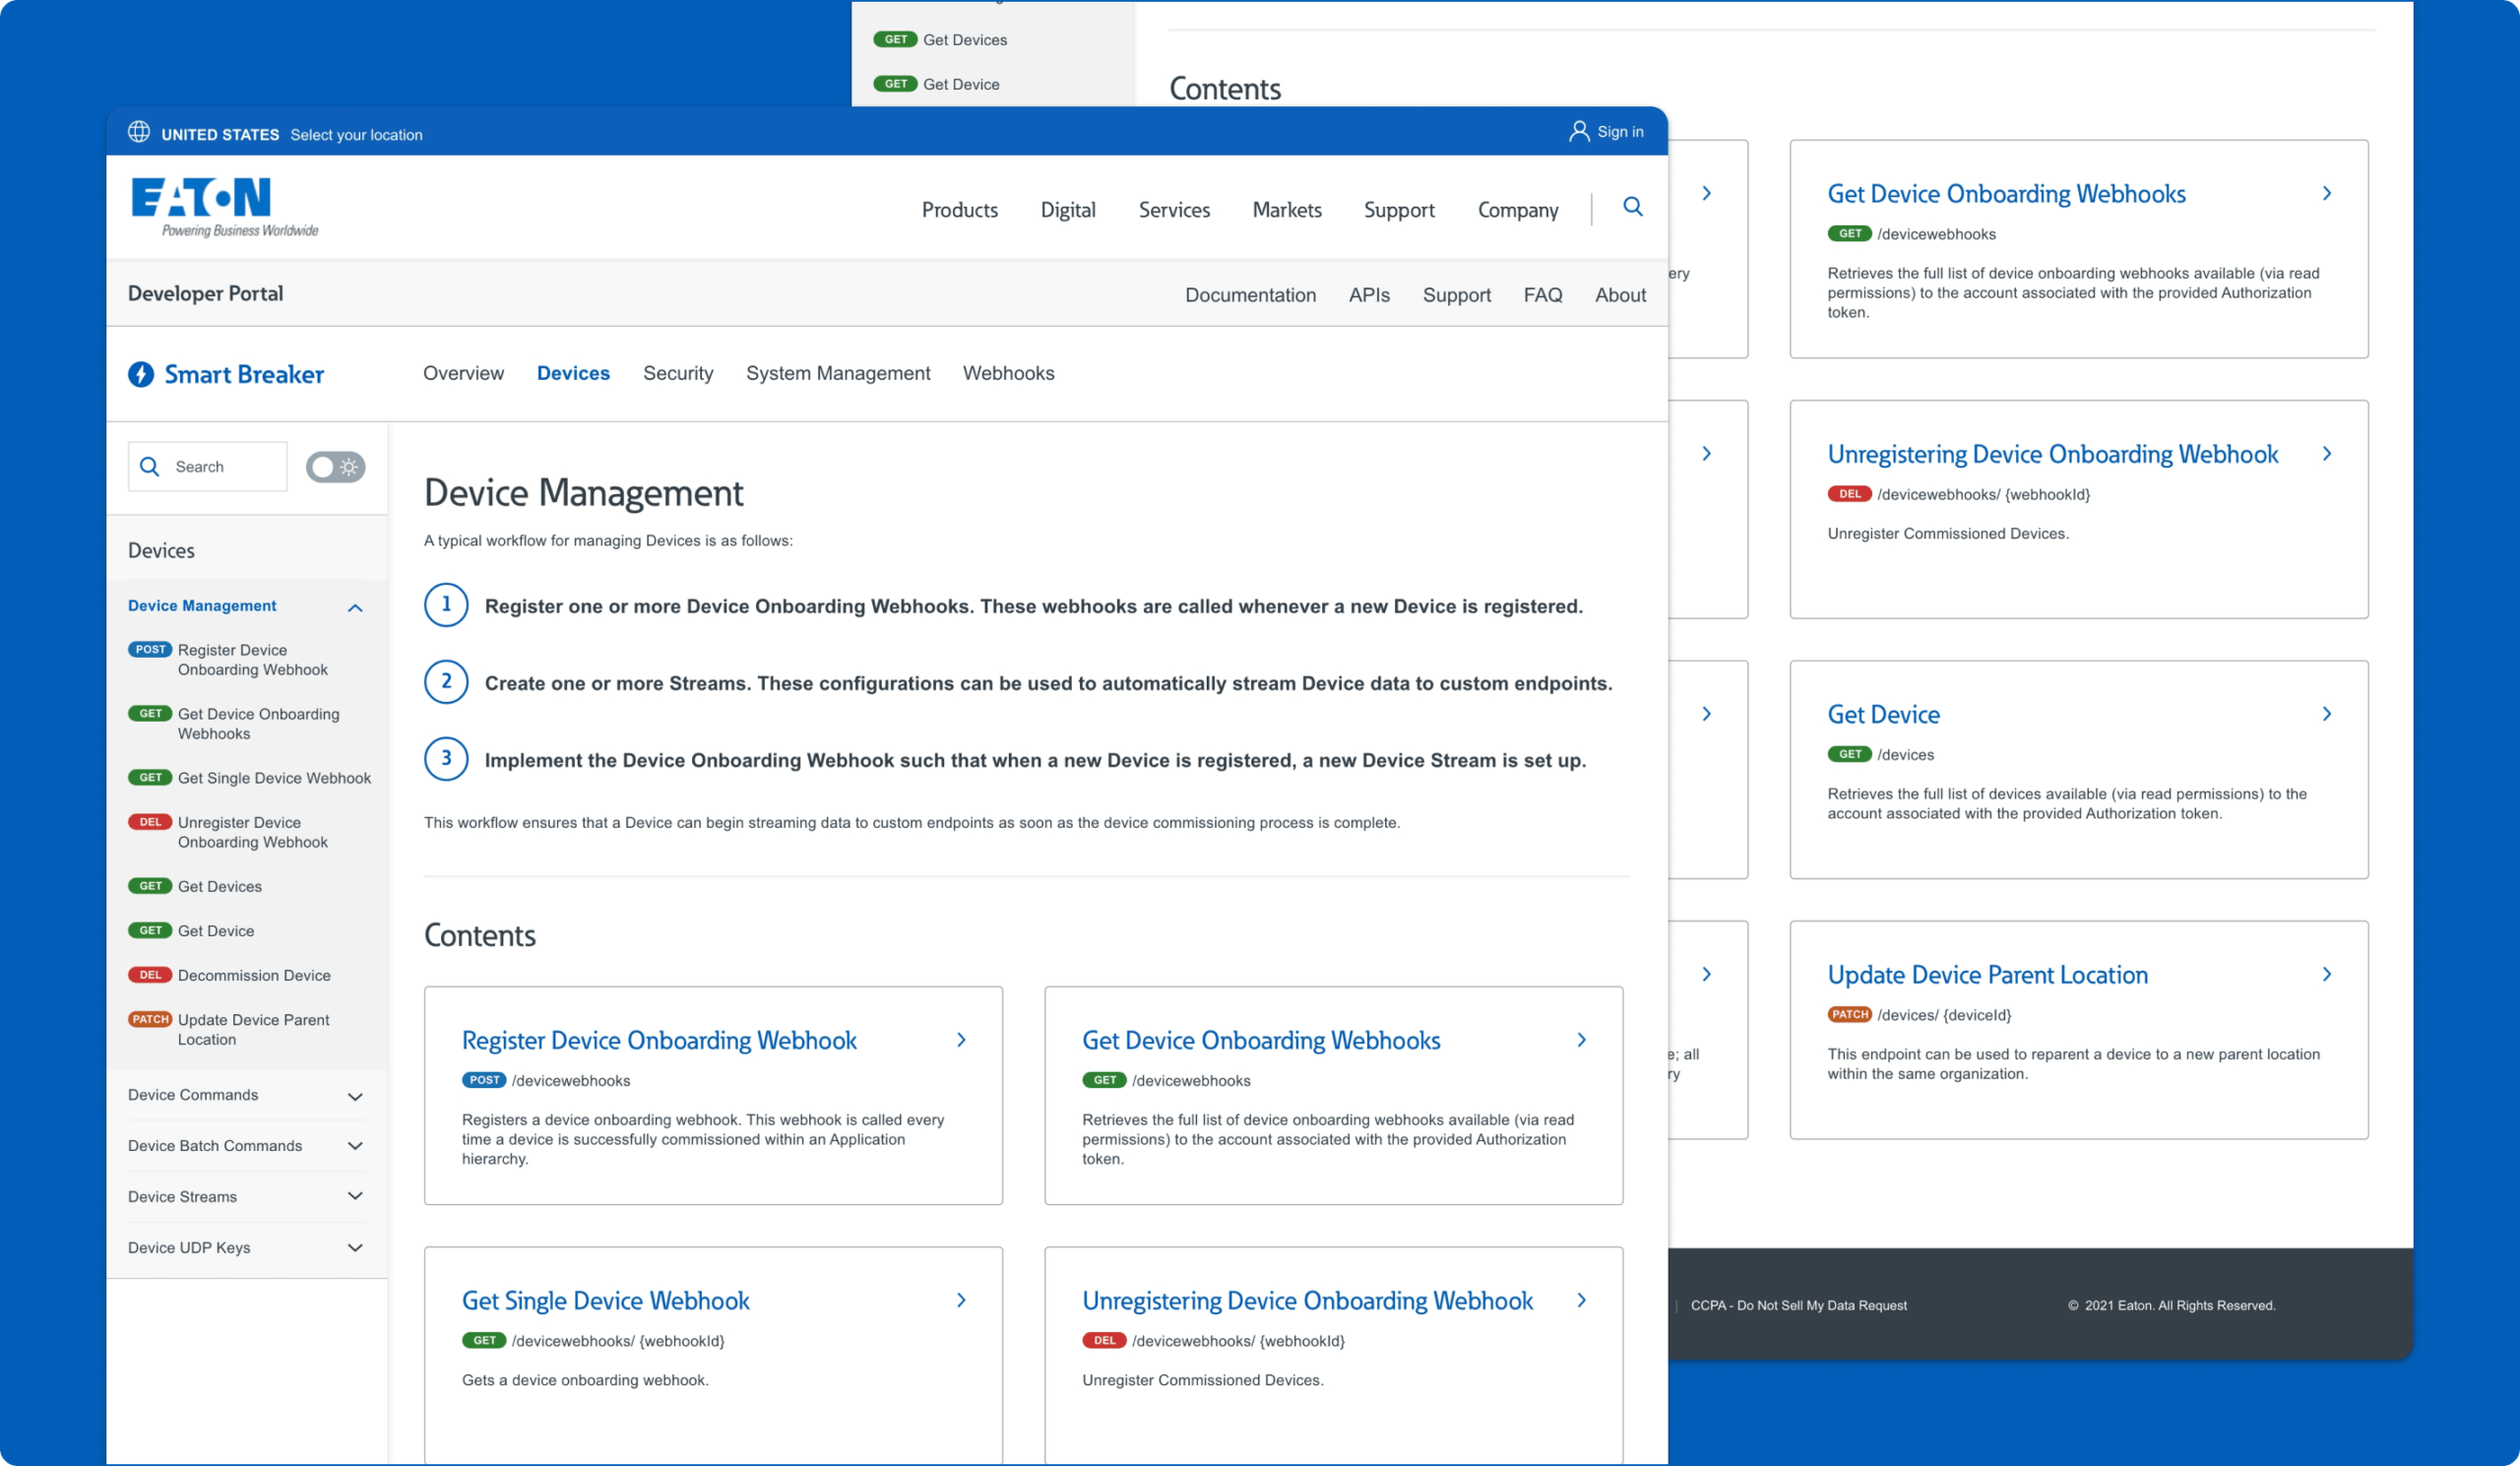Toggle the light/dark mode switch
2520x1466 pixels.
pos(335,467)
